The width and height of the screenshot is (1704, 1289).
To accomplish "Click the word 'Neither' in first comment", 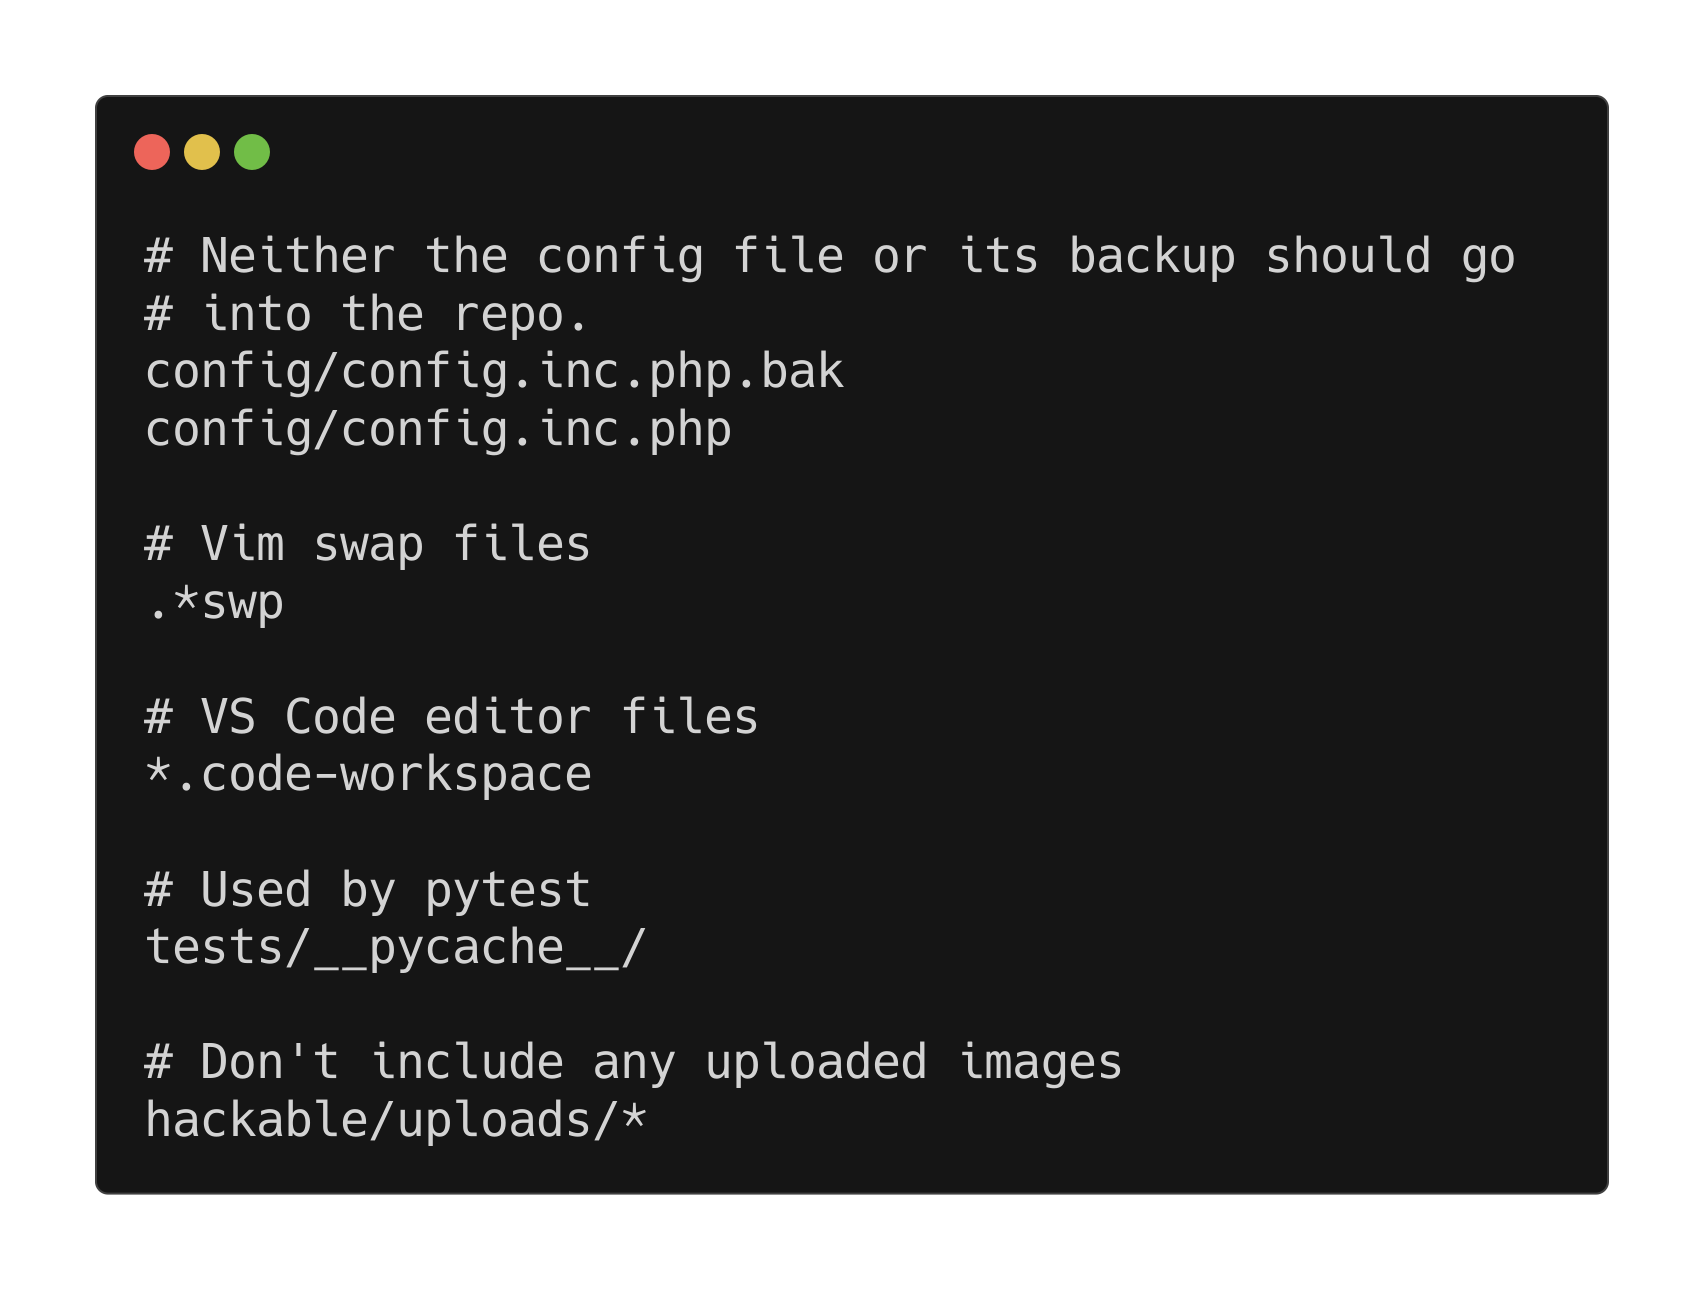I will click(298, 257).
